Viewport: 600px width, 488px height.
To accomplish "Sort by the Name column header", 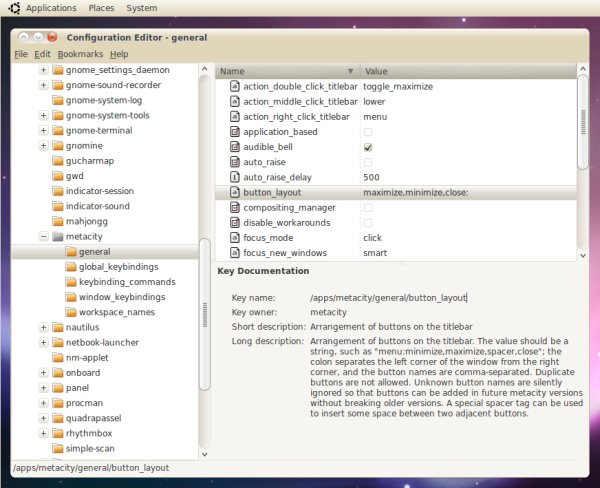I will coord(288,71).
